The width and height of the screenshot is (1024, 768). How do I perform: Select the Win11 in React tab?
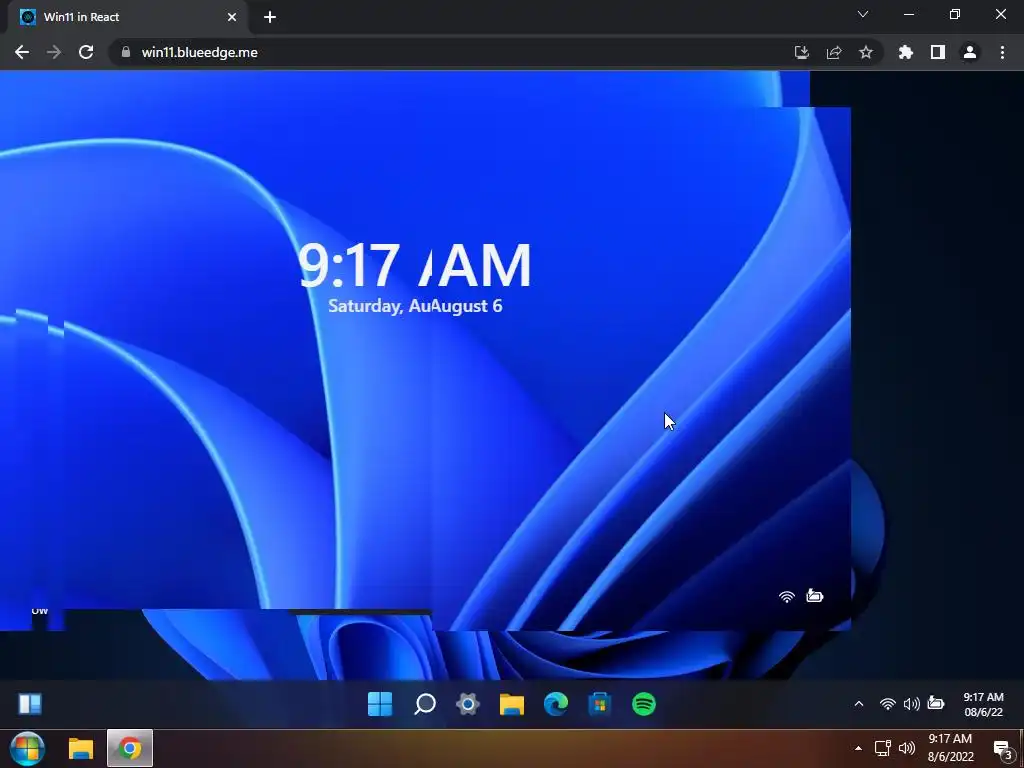pyautogui.click(x=127, y=18)
